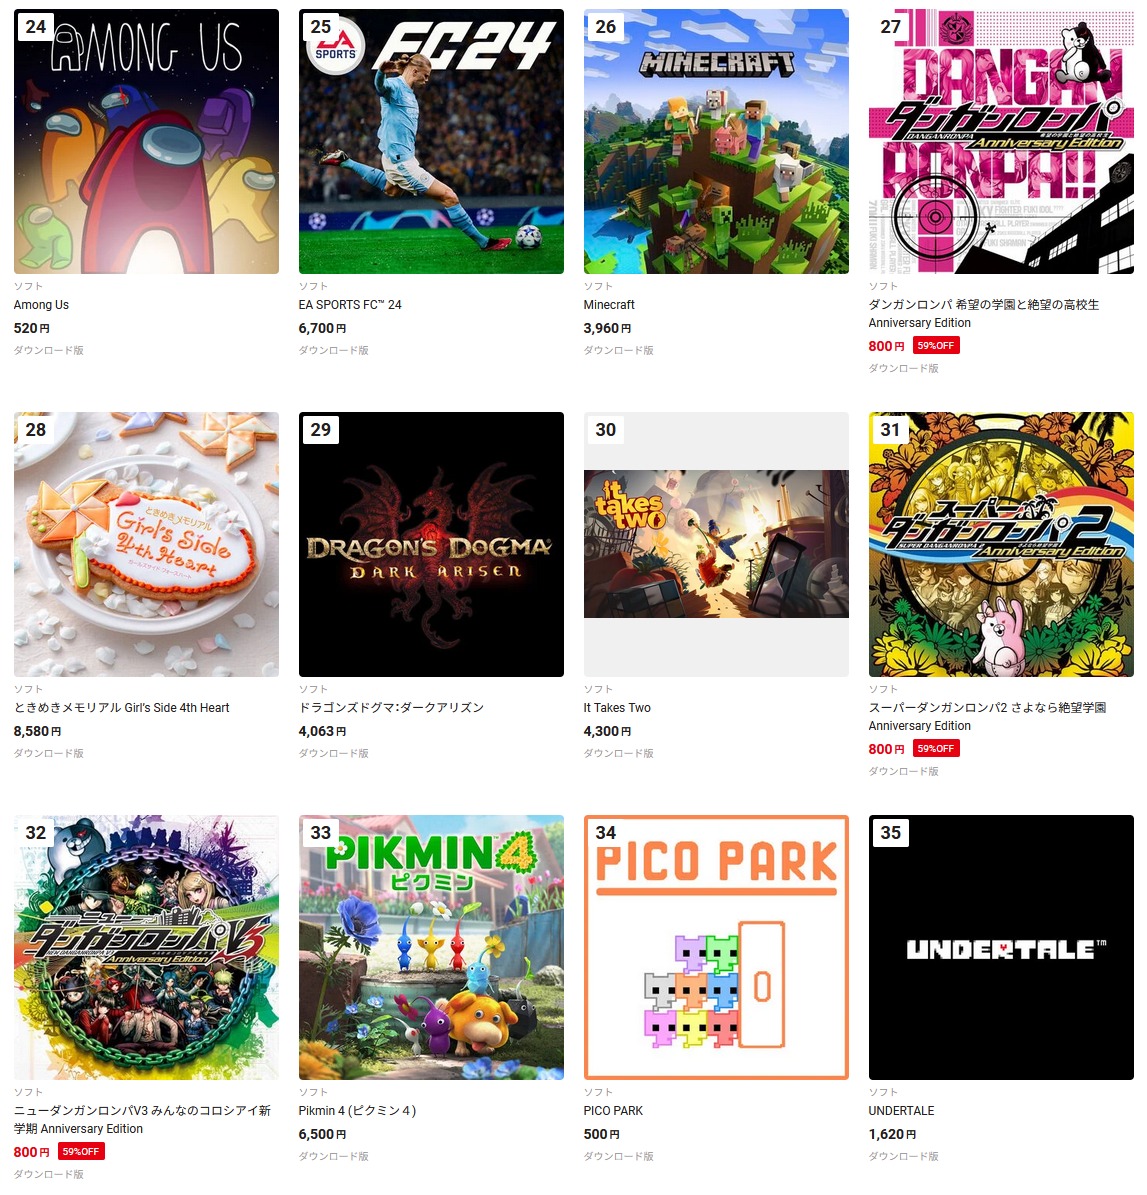Open the It Takes Two title link
The height and width of the screenshot is (1195, 1147).
[617, 708]
